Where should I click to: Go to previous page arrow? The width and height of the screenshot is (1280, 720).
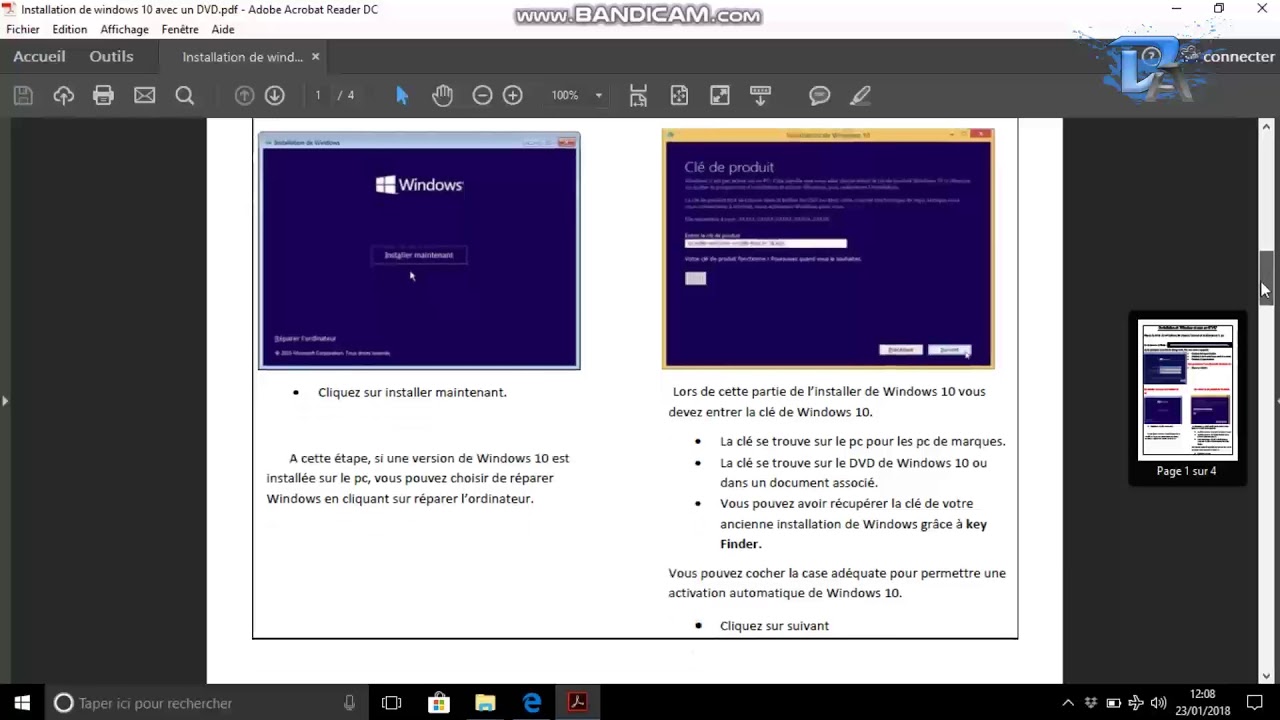(244, 95)
